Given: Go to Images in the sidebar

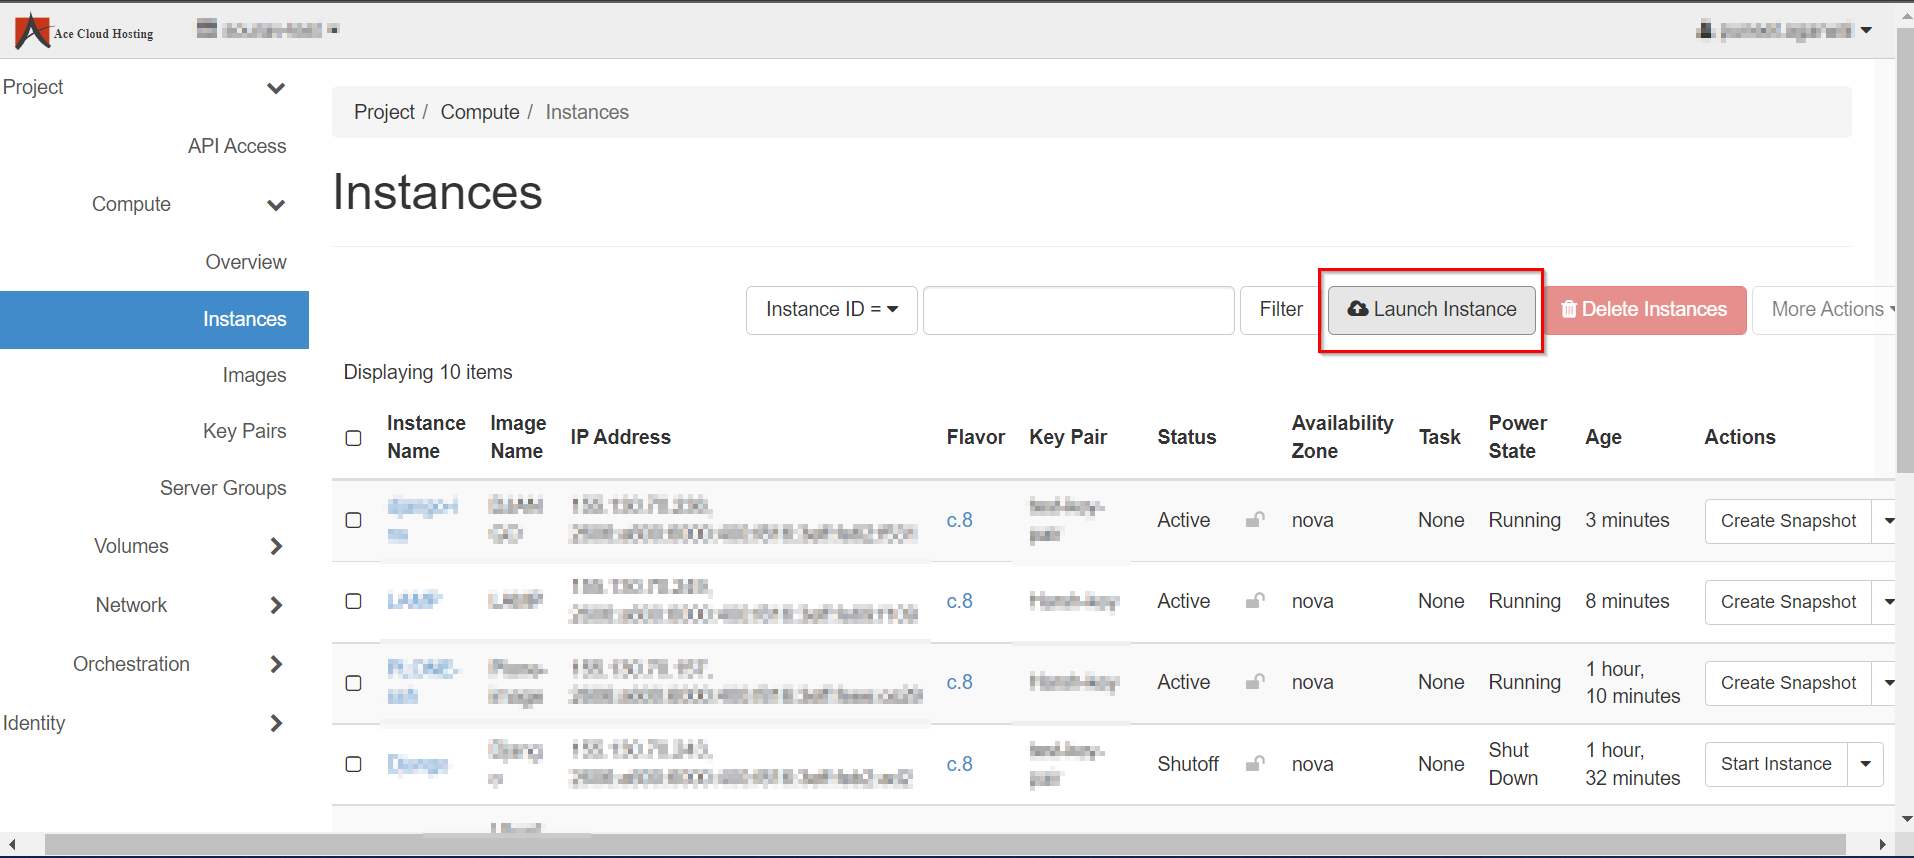Looking at the screenshot, I should 254,375.
